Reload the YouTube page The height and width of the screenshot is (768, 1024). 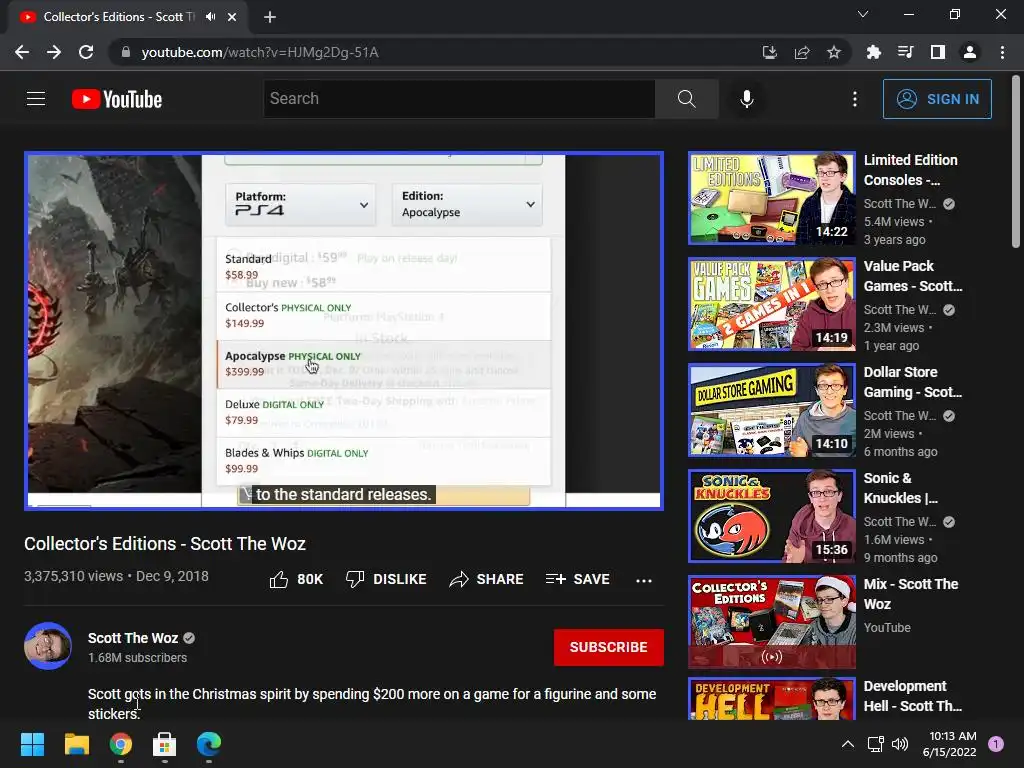86,52
